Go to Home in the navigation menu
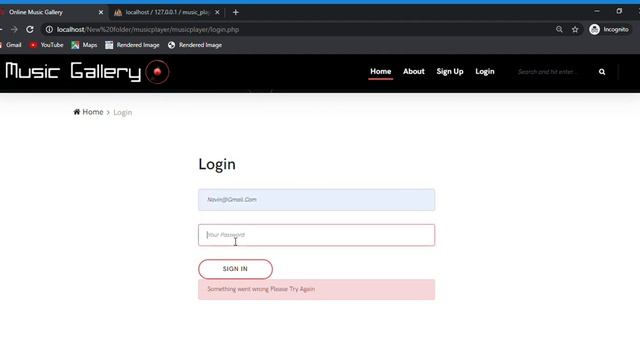The height and width of the screenshot is (360, 640). point(380,71)
